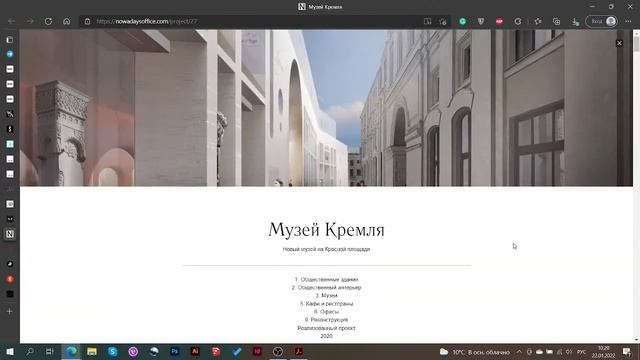The image size is (640, 360).
Task: Click Microsoft Edge on the taskbar
Action: coord(71,351)
